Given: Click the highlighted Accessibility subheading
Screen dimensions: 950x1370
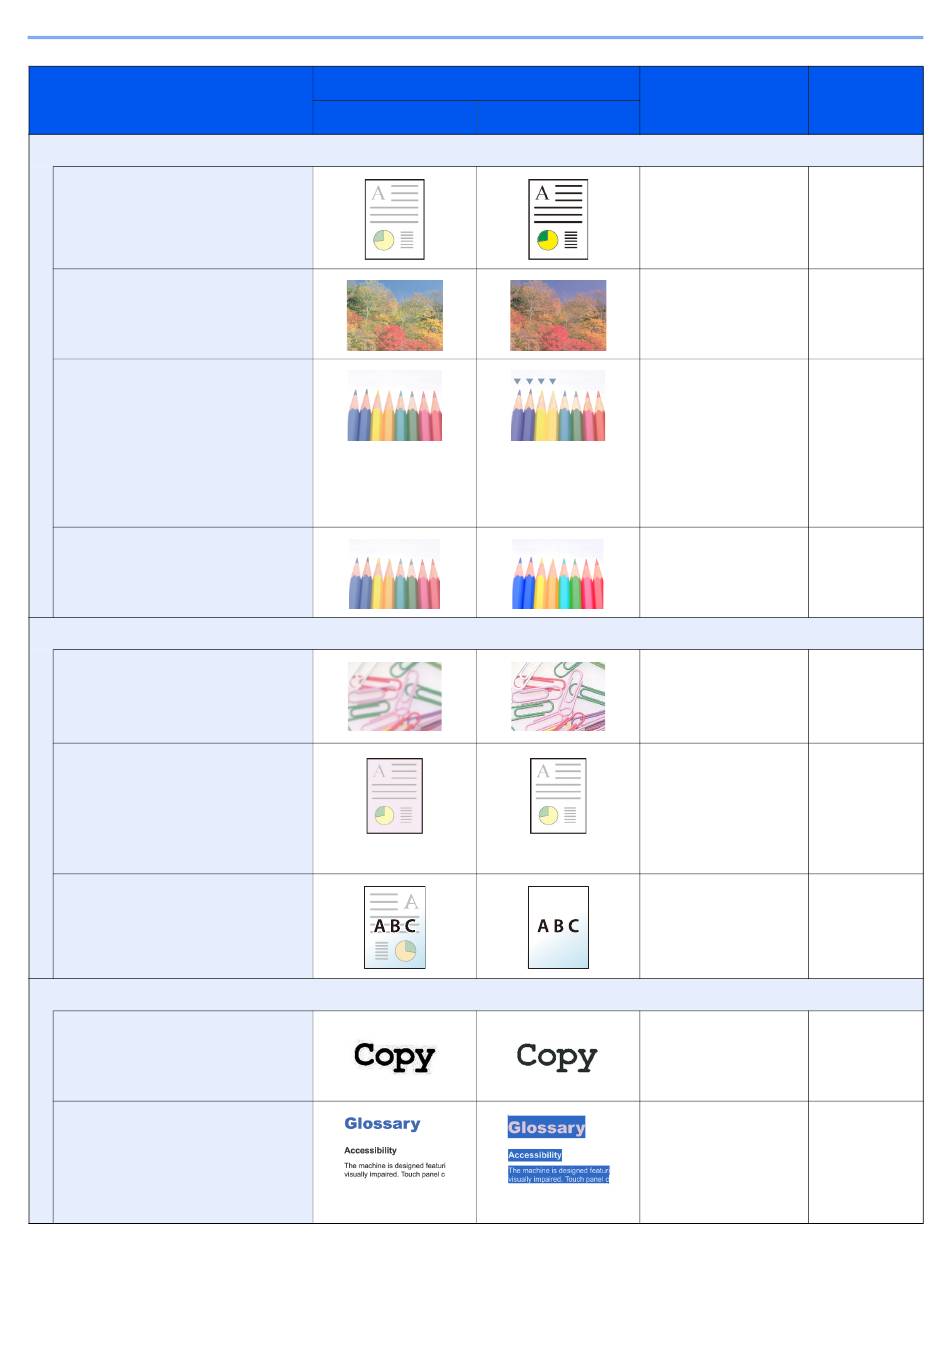Looking at the screenshot, I should [x=535, y=1155].
